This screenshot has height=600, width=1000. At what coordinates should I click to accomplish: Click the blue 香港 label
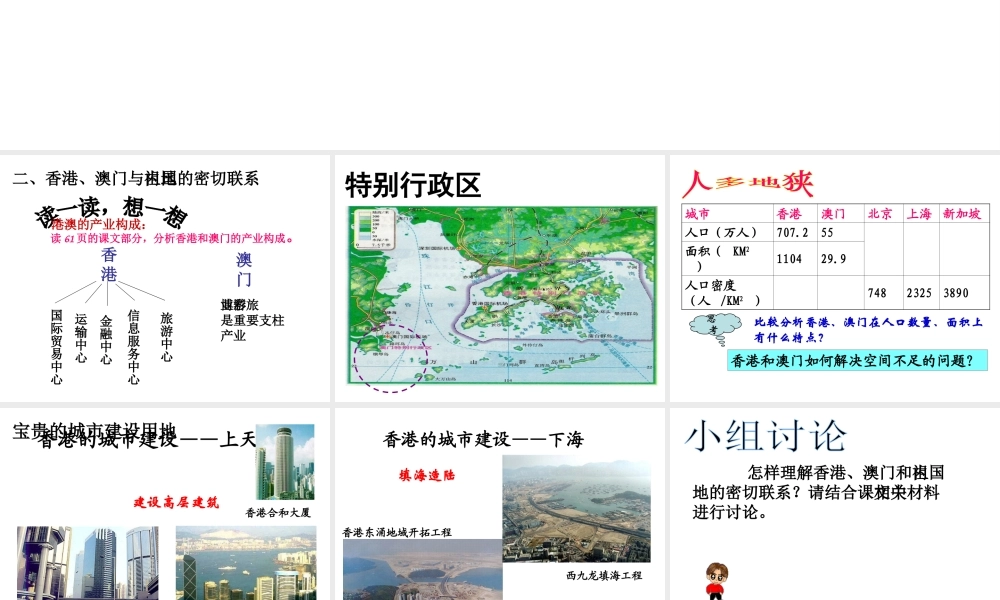point(109,265)
